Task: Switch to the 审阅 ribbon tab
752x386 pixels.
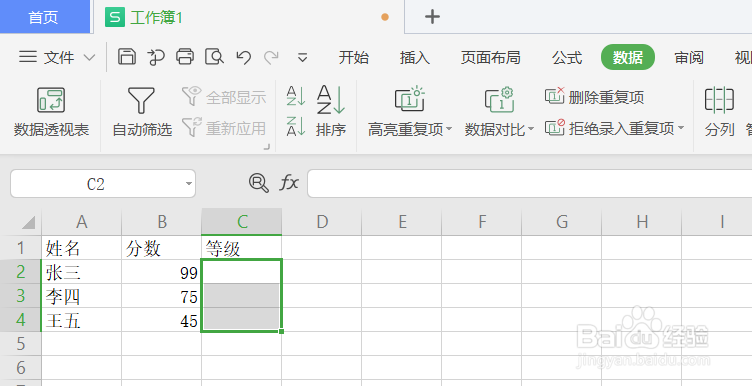Action: (689, 58)
